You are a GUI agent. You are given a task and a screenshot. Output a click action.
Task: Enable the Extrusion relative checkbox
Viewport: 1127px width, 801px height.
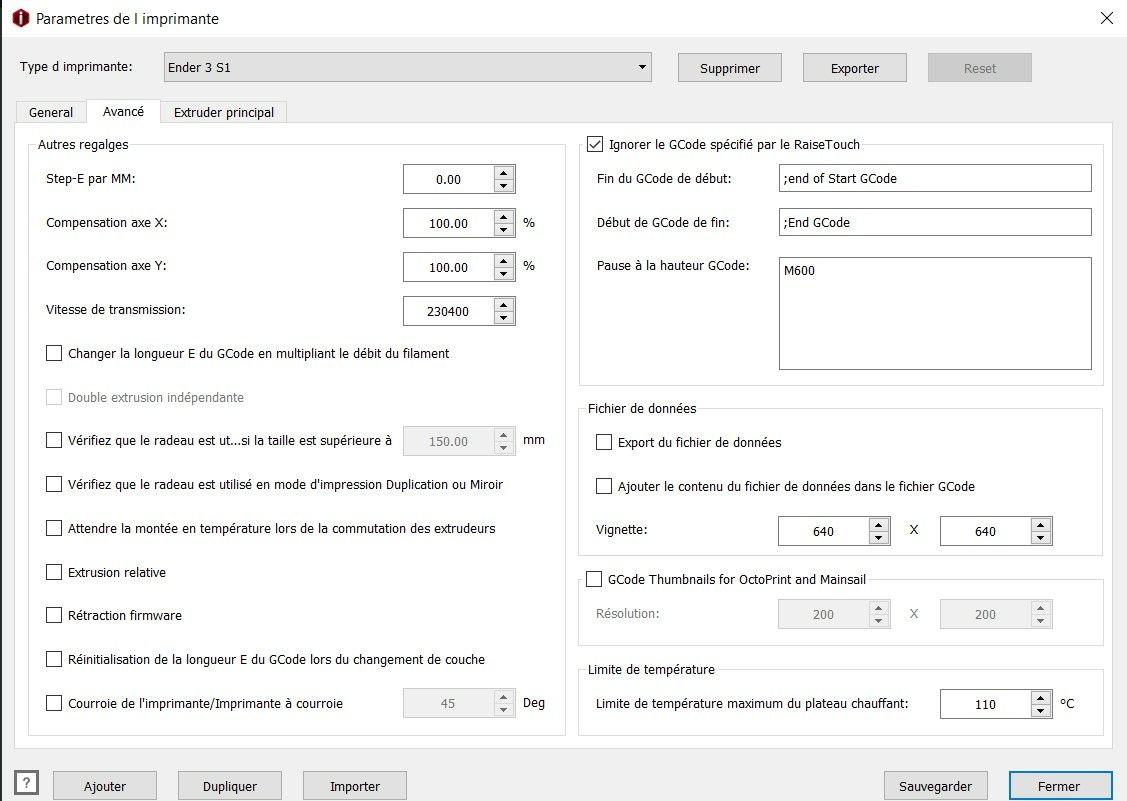pyautogui.click(x=54, y=572)
